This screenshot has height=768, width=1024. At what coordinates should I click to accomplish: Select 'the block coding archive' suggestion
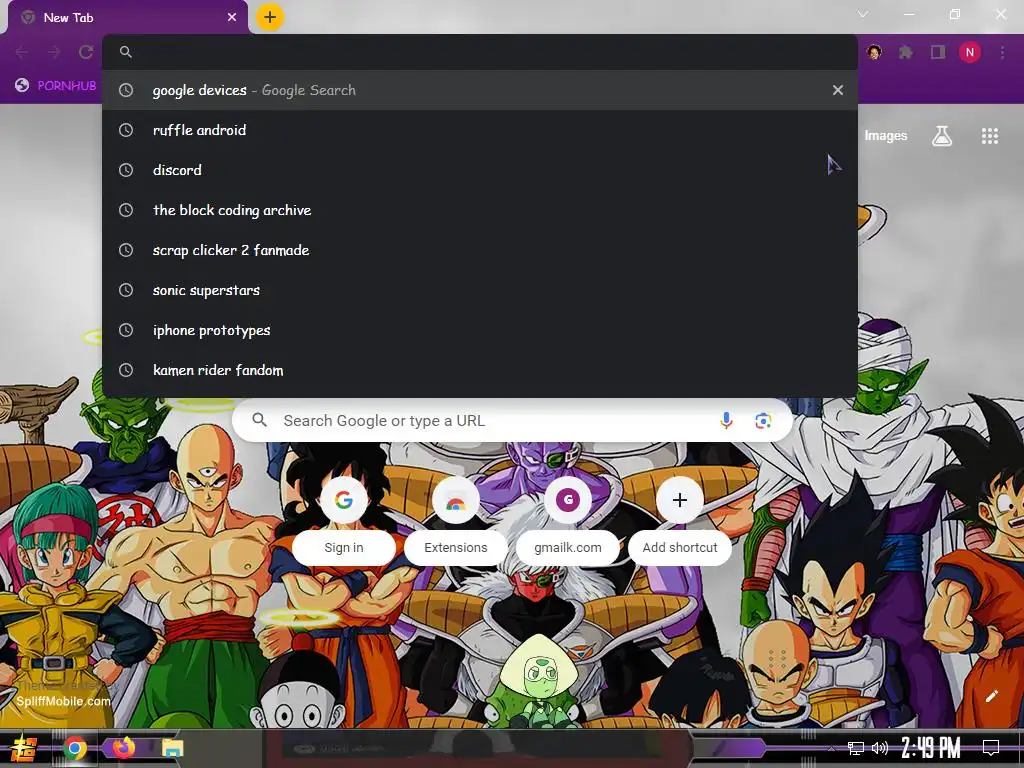[x=480, y=210]
